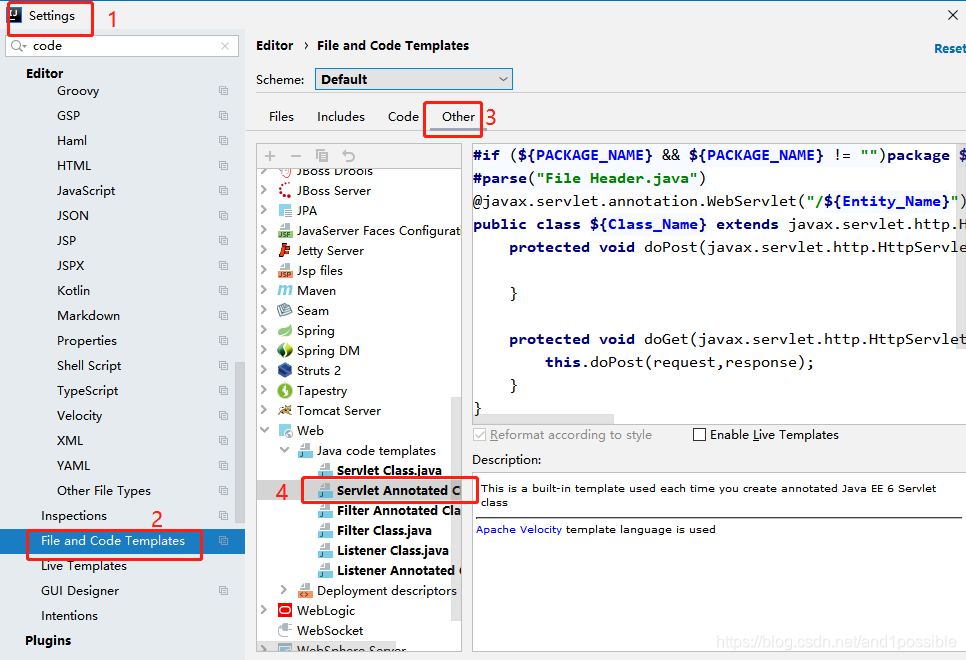Image resolution: width=966 pixels, height=660 pixels.
Task: Toggle Reformat according to style checkbox
Action: pyautogui.click(x=479, y=434)
